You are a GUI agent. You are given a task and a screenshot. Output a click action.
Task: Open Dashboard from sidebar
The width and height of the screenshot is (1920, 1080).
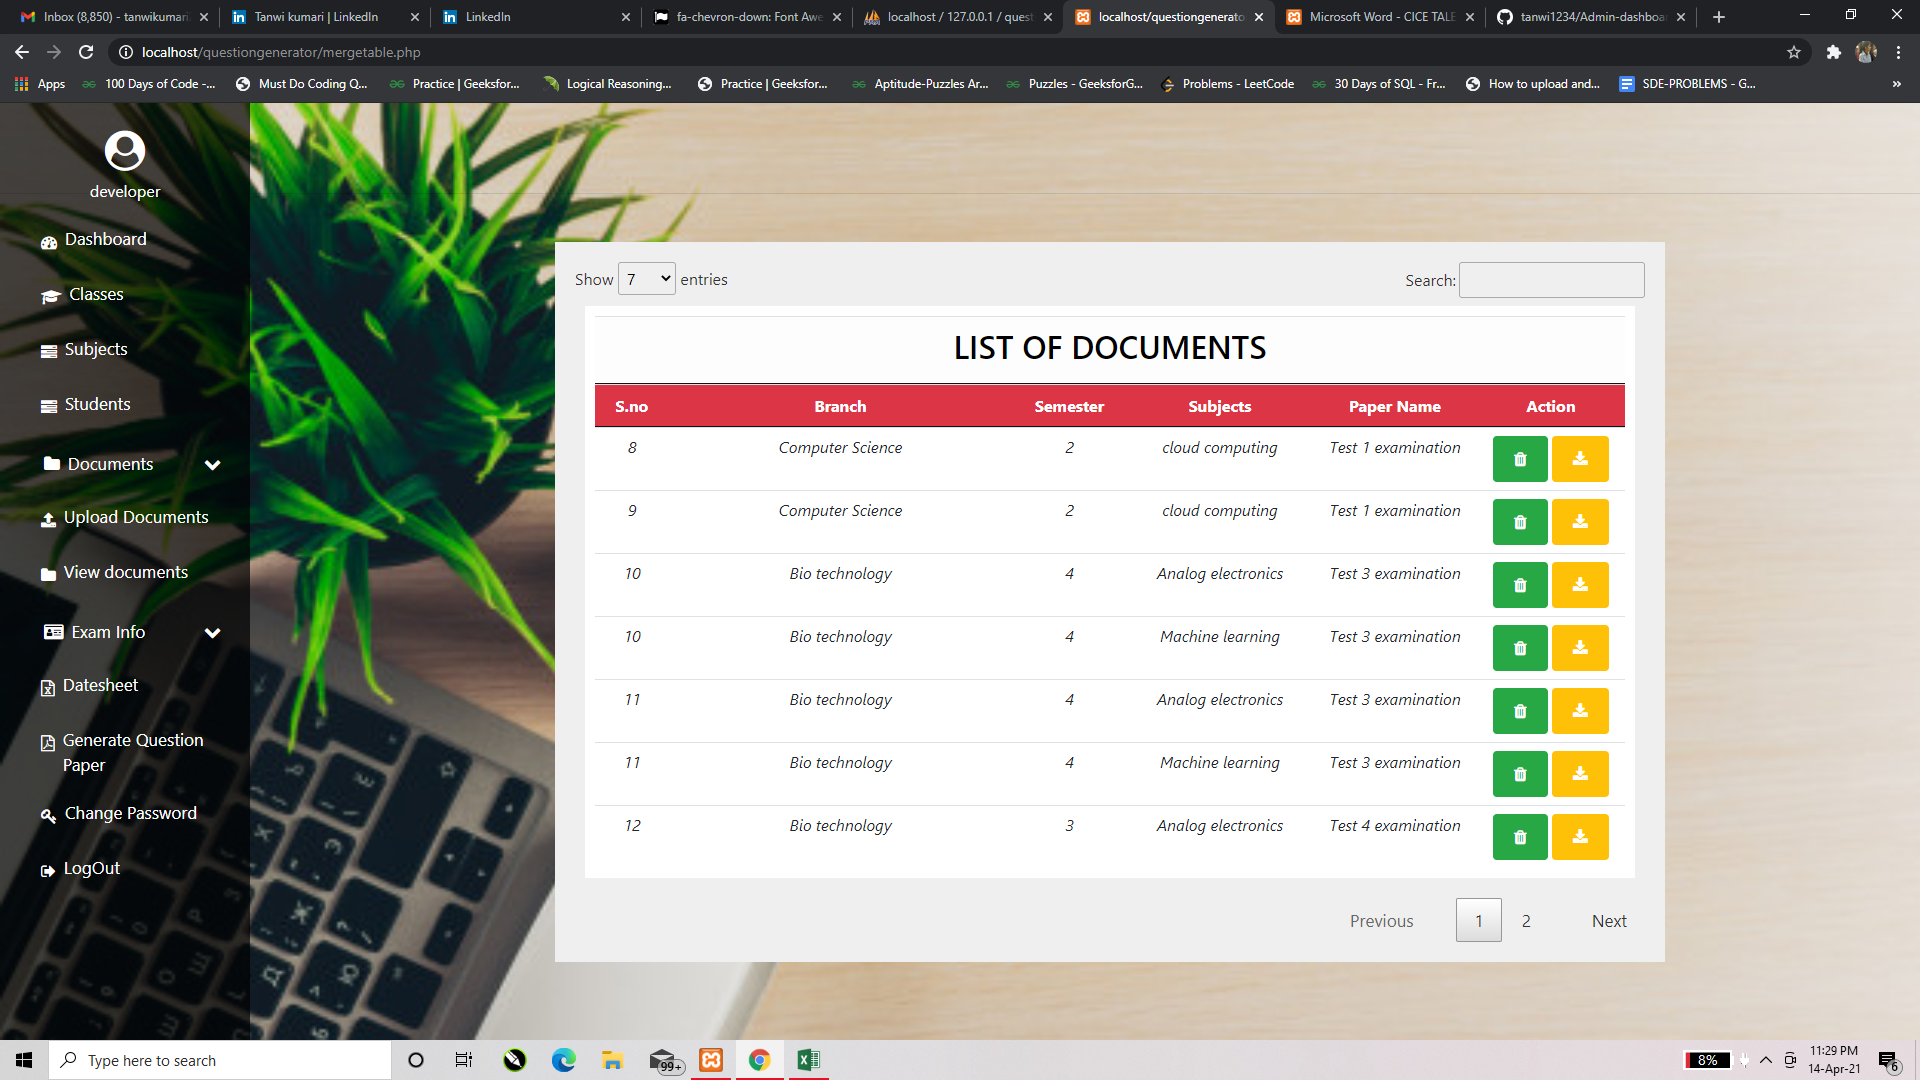[94, 240]
